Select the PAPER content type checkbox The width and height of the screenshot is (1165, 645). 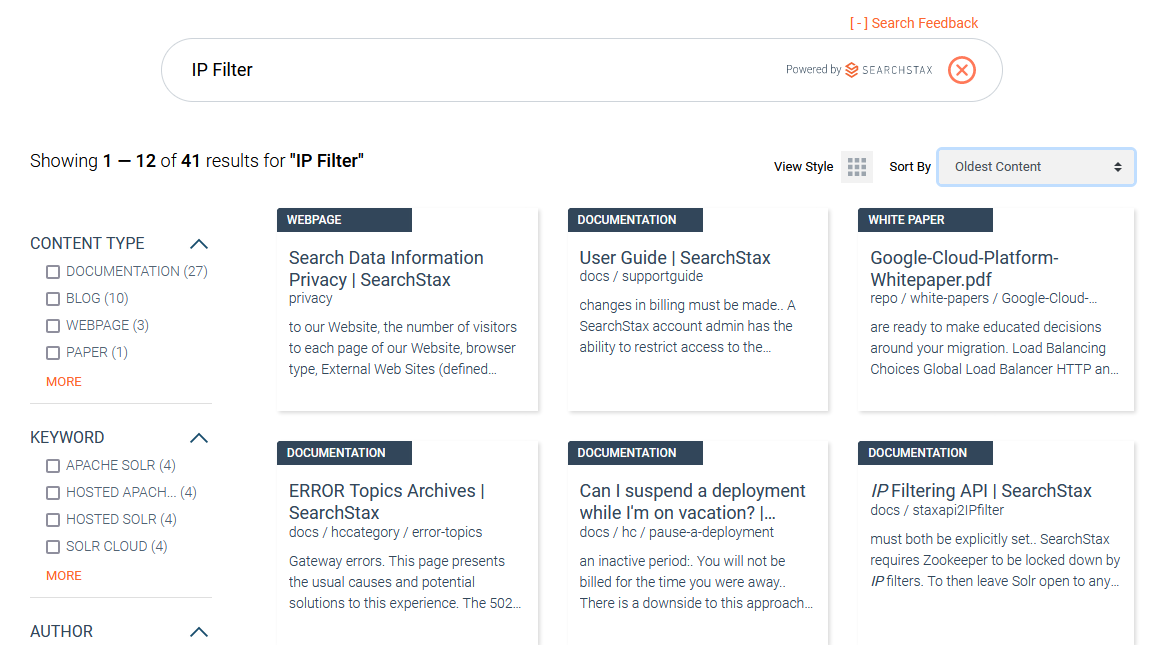coord(52,352)
